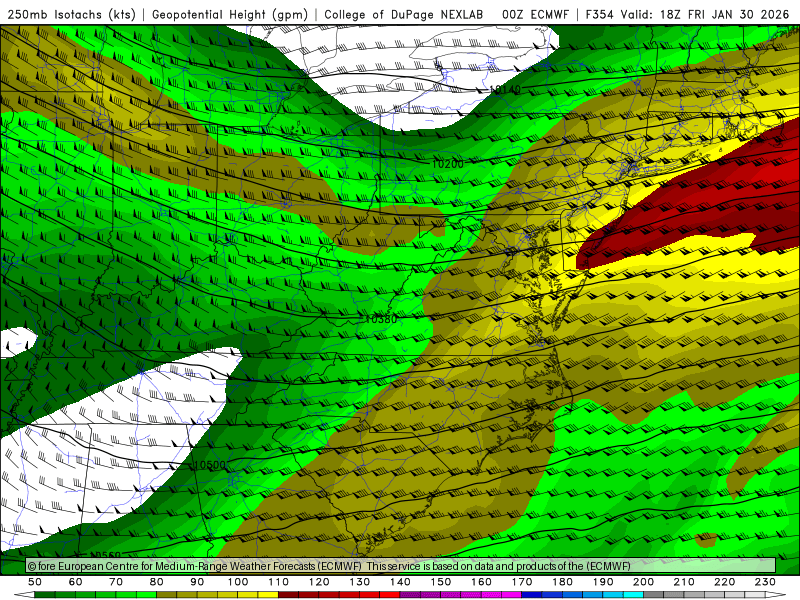Image resolution: width=800 pixels, height=600 pixels.
Task: Click the 220 knot colorbar label
Action: click(725, 582)
